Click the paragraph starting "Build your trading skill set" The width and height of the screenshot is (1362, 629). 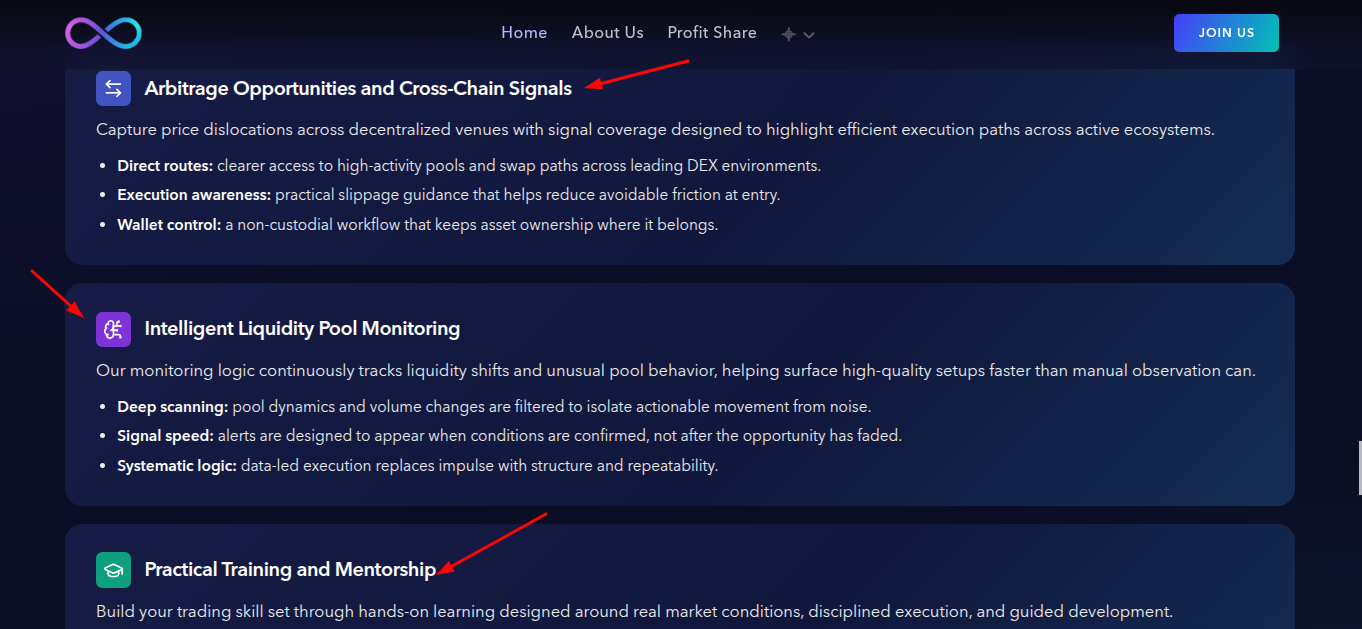coord(634,612)
